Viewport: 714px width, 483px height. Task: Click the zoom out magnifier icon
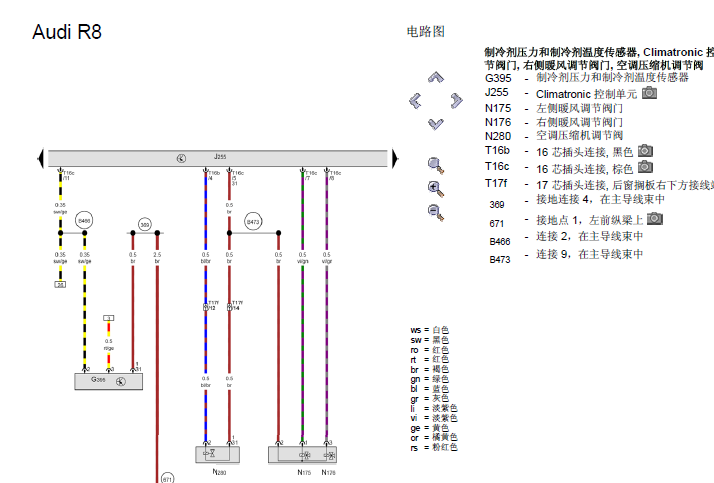point(436,212)
